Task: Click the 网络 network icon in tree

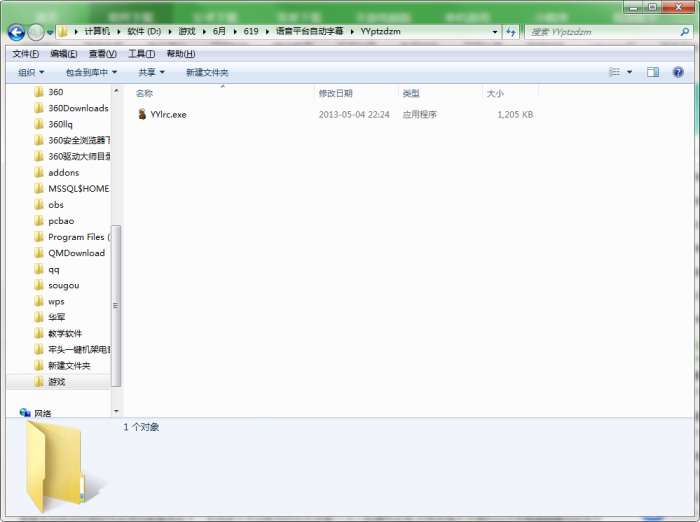Action: 25,413
